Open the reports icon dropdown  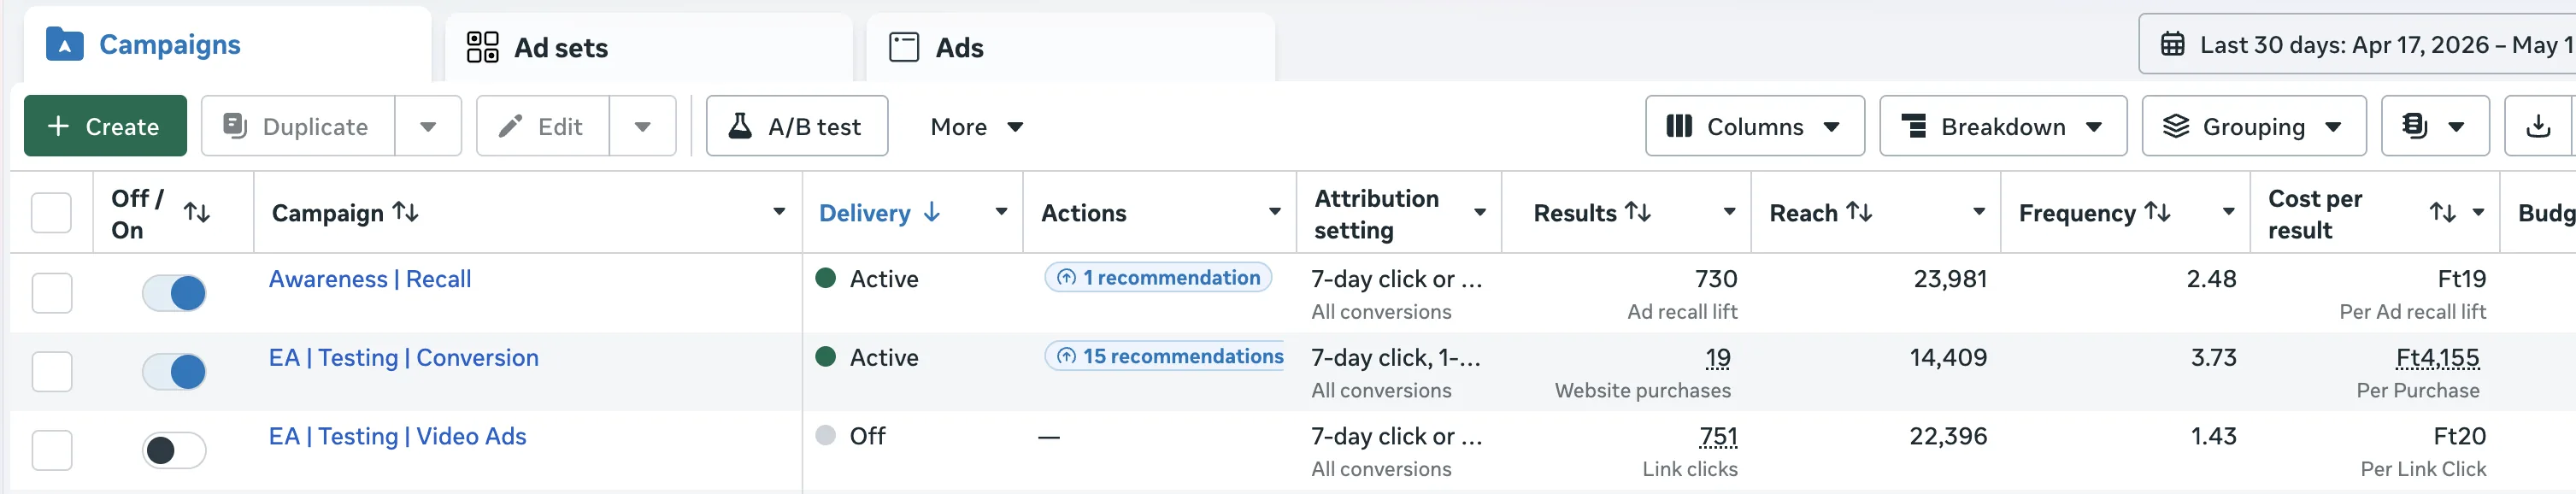coord(2435,126)
